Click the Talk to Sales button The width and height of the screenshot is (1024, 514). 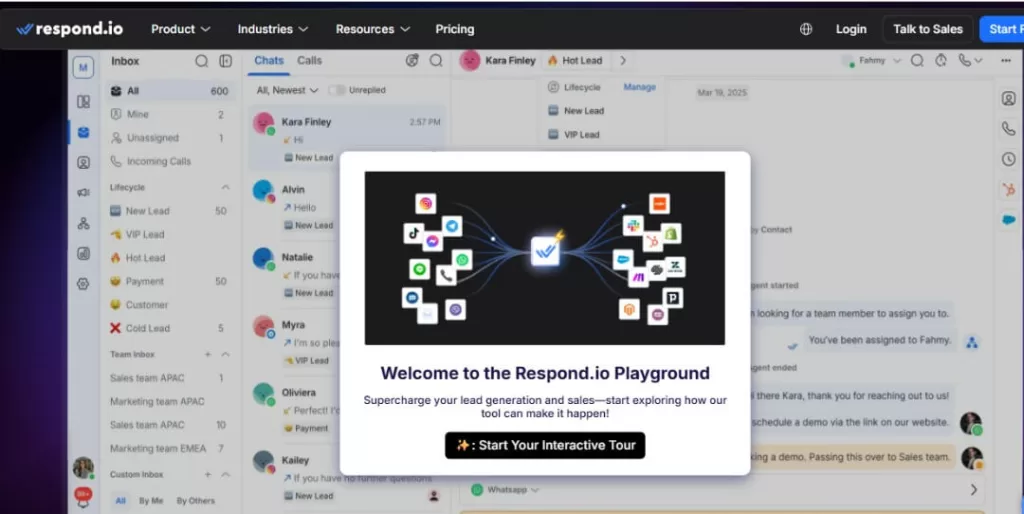(x=927, y=29)
